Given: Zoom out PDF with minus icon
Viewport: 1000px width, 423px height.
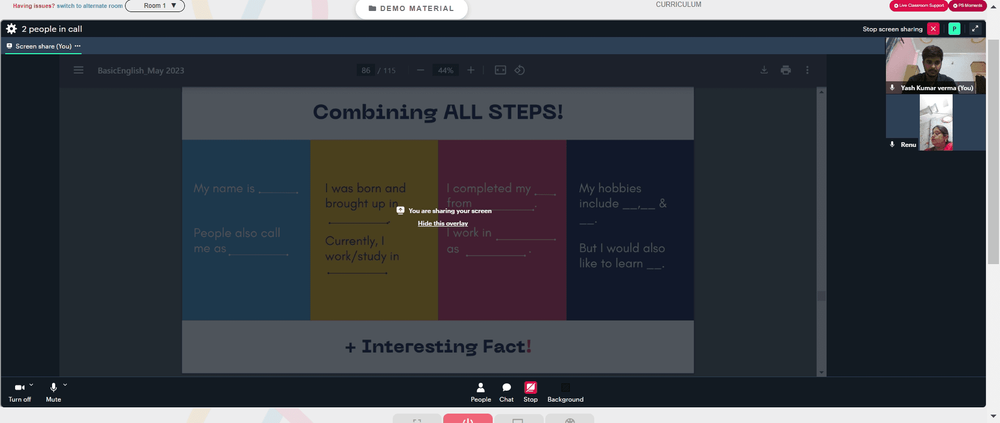Looking at the screenshot, I should [x=420, y=70].
